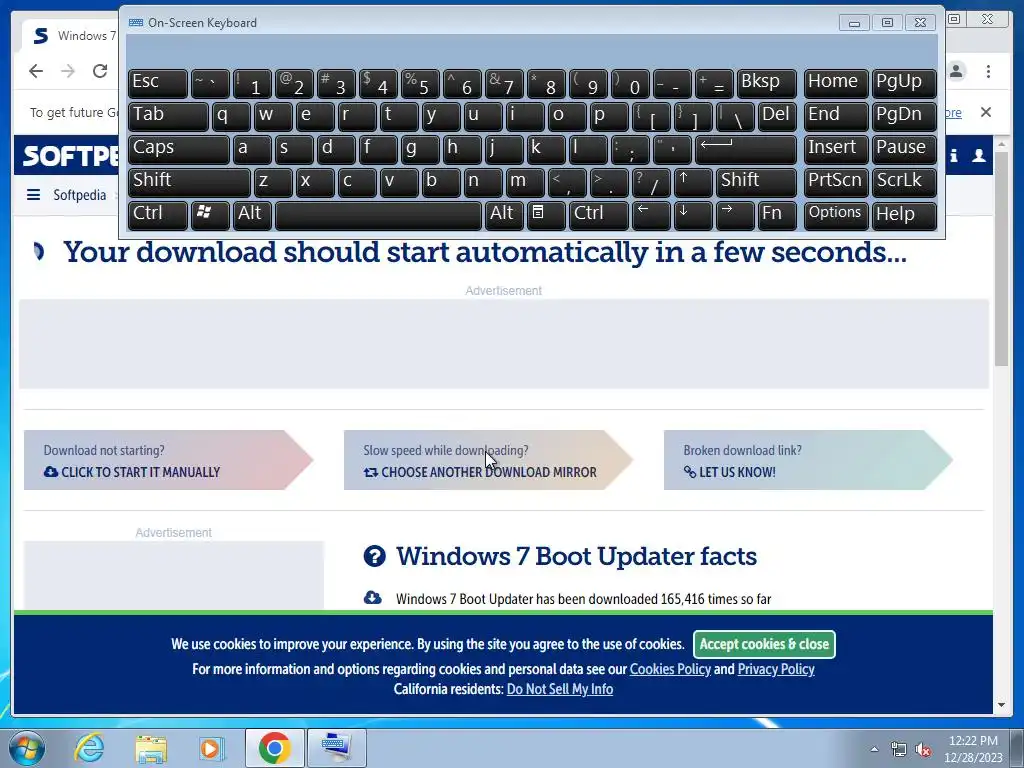Tap the Bksp key on On-Screen Keyboard
Image resolution: width=1024 pixels, height=768 pixels.
click(767, 83)
